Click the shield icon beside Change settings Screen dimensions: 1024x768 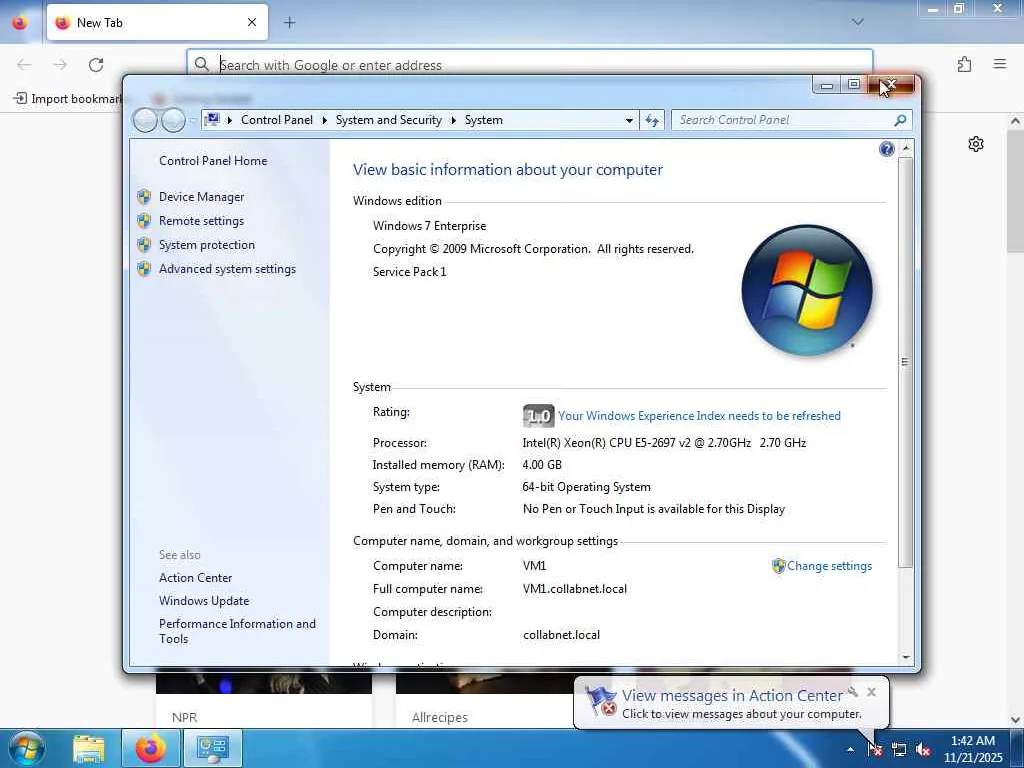tap(778, 566)
